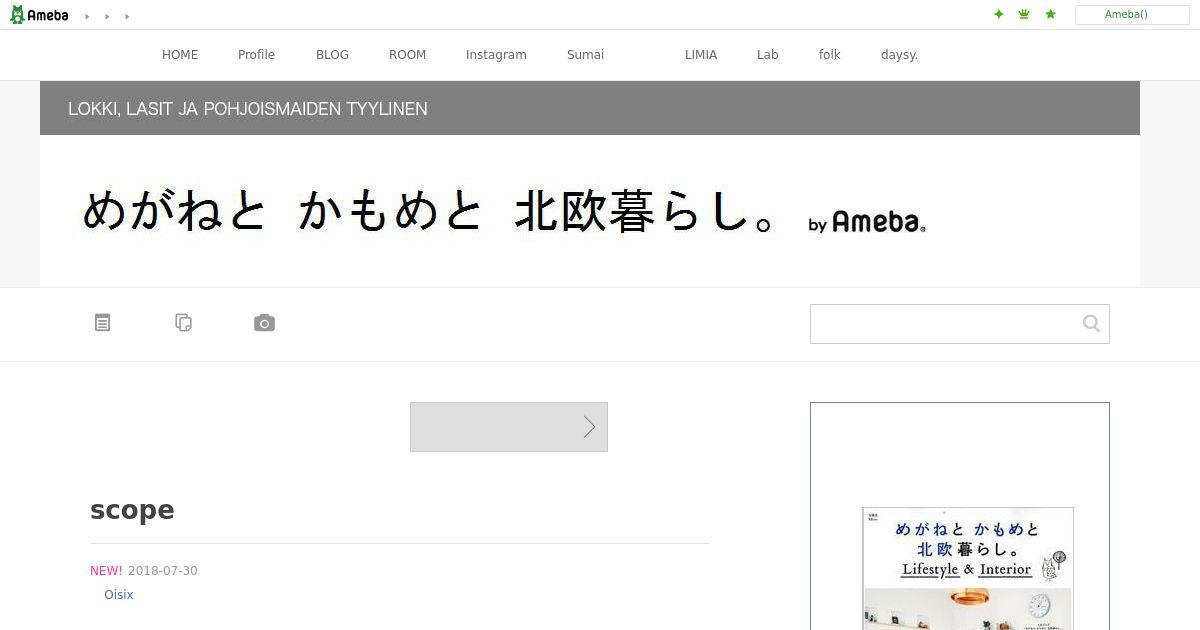
Task: Click the Ameba logo
Action: pyautogui.click(x=39, y=15)
